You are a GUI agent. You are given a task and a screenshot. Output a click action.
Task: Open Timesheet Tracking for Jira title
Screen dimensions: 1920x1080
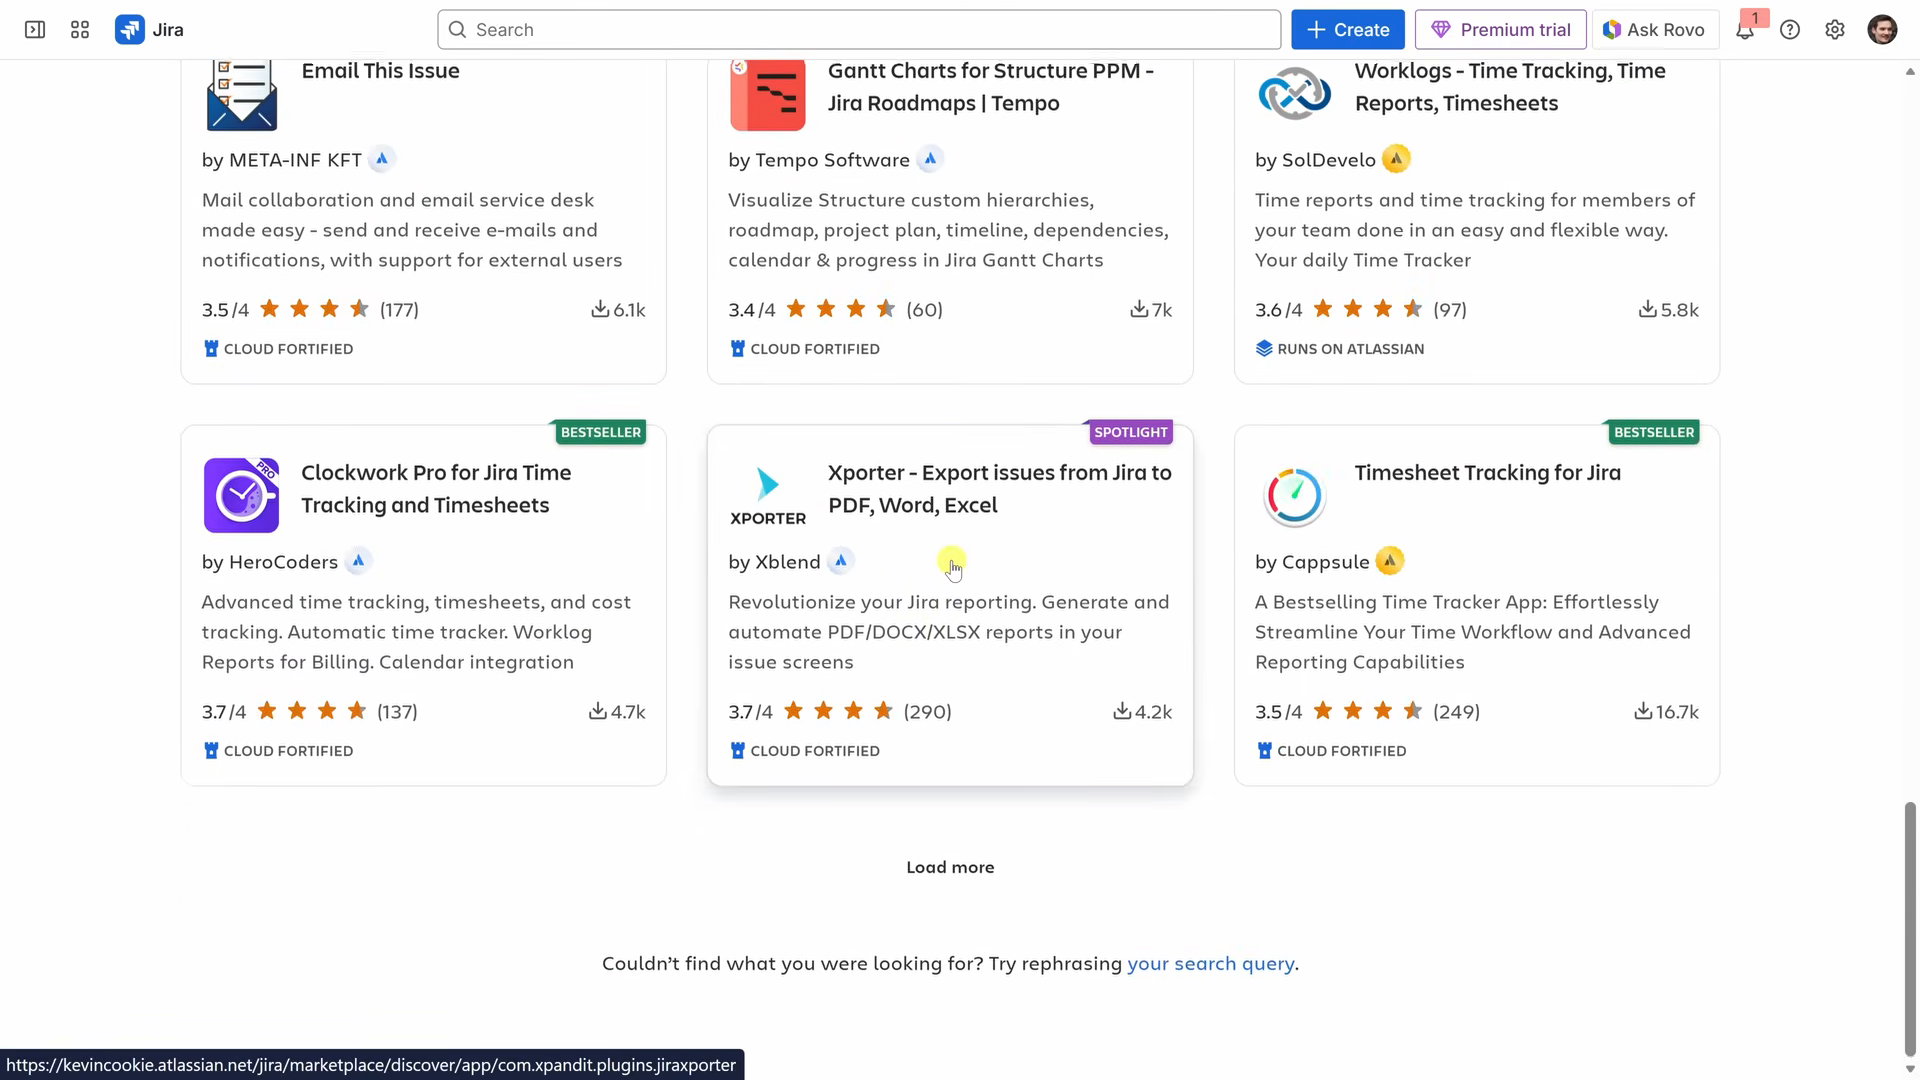tap(1488, 473)
